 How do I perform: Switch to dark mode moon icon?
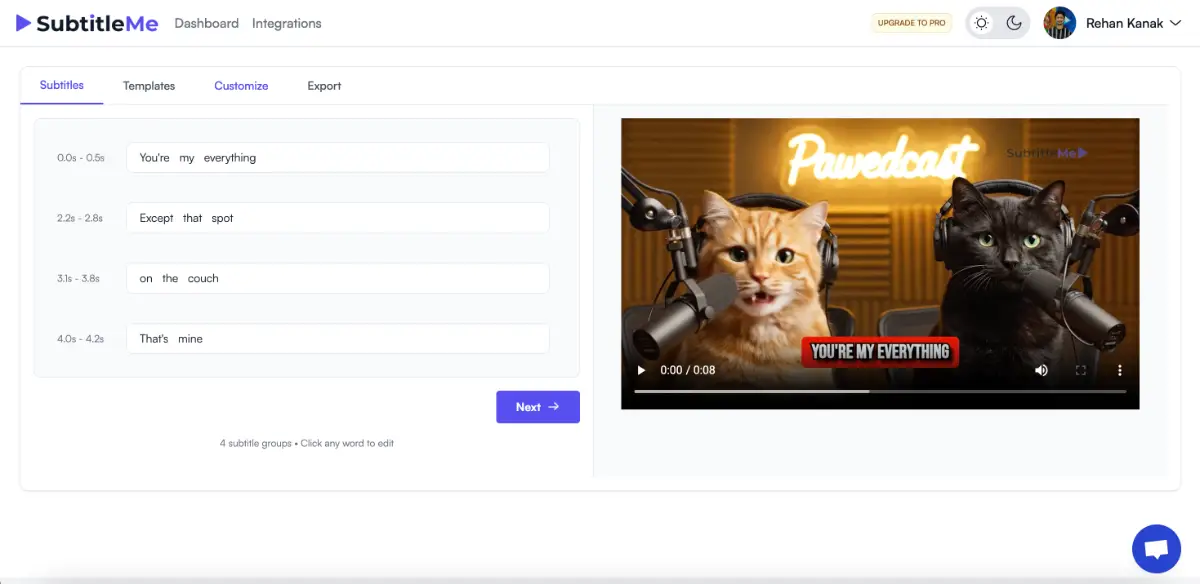pyautogui.click(x=1014, y=23)
